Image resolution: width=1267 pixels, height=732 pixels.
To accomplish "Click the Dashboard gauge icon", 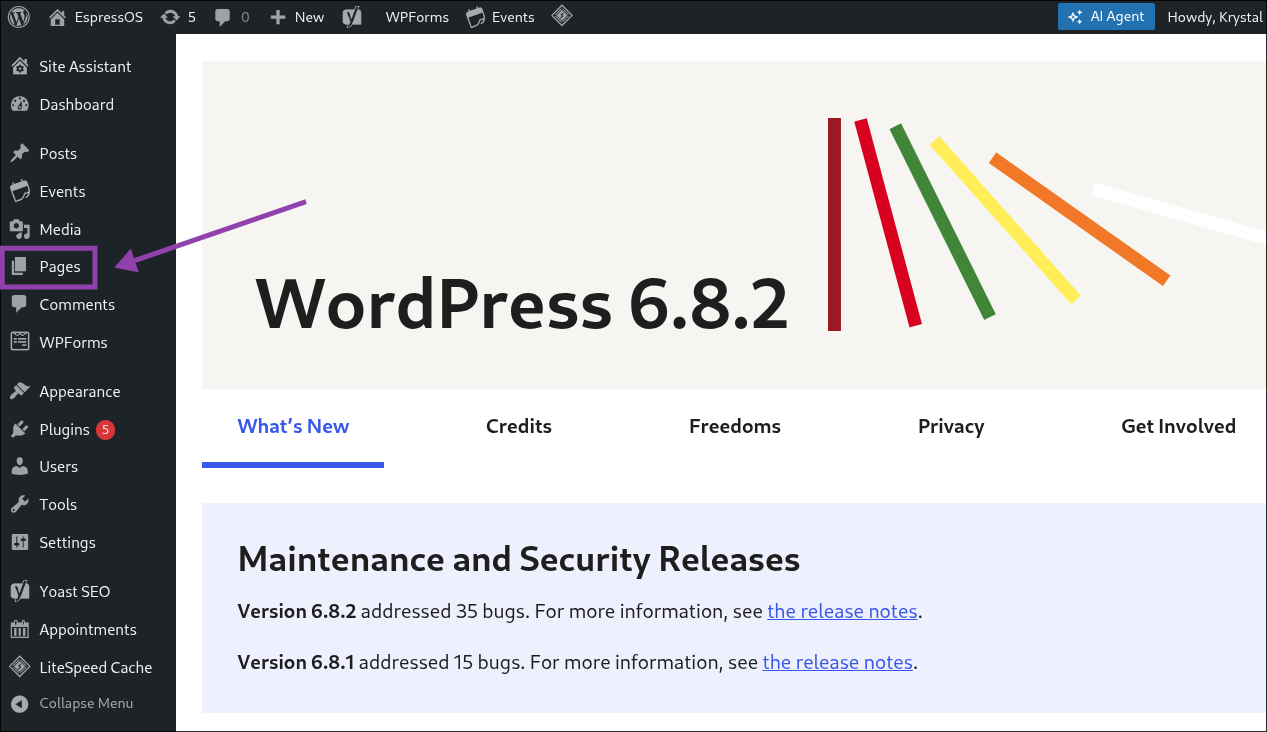I will click(19, 105).
